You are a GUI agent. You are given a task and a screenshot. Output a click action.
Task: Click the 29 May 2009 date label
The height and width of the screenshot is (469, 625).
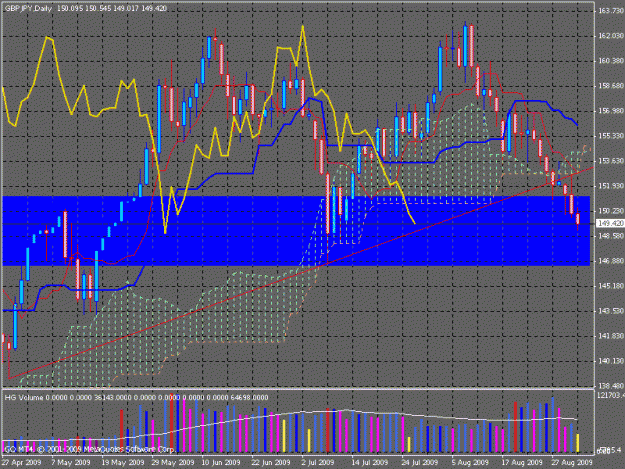tap(173, 463)
